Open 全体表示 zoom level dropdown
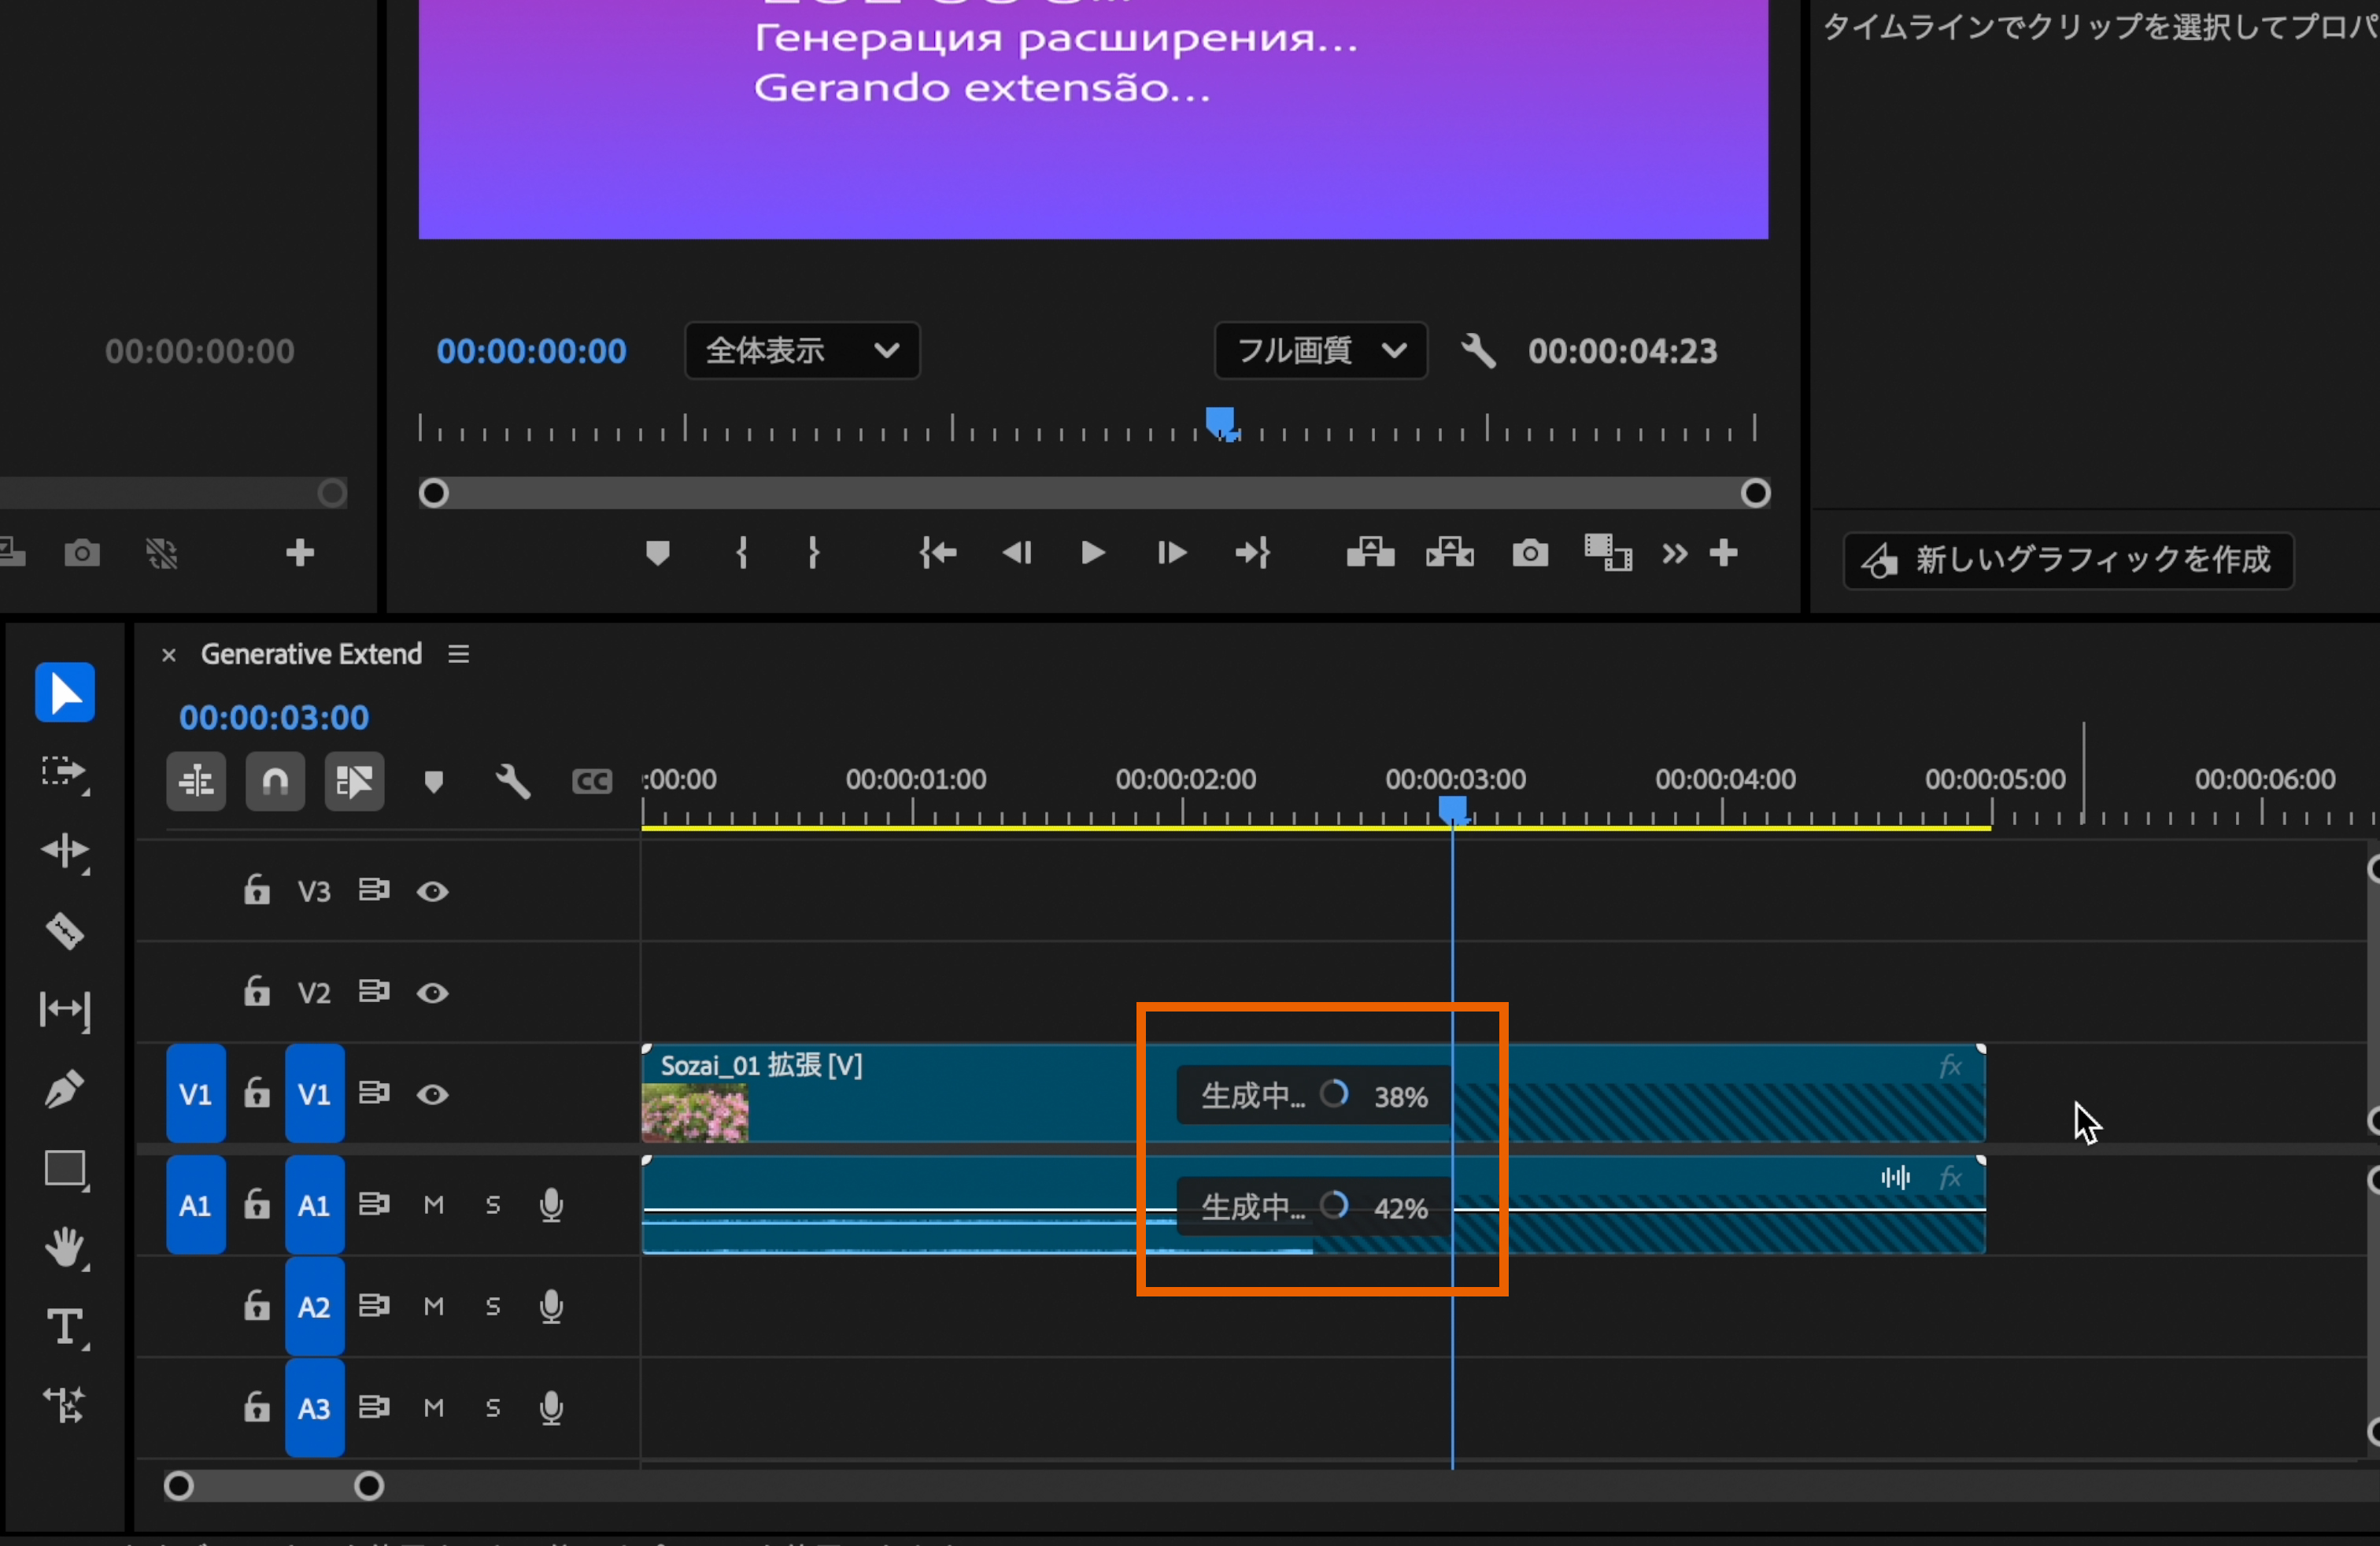Image resolution: width=2380 pixels, height=1546 pixels. [802, 351]
